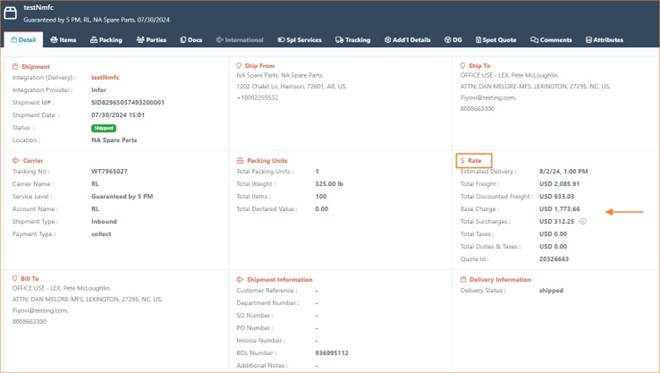Click Delivery Status value shipped
The width and height of the screenshot is (660, 373).
click(551, 290)
